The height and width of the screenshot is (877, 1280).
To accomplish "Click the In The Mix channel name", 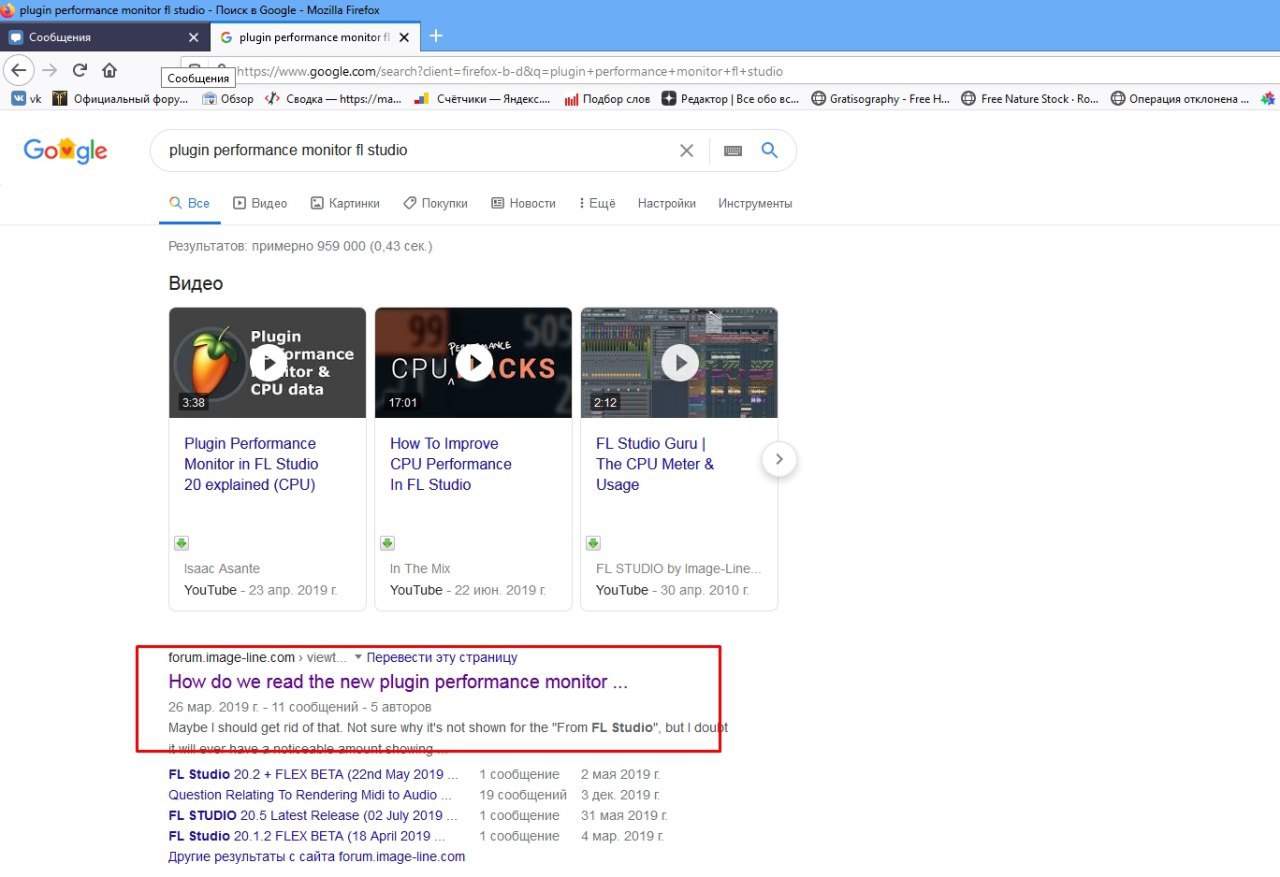I will tap(420, 569).
